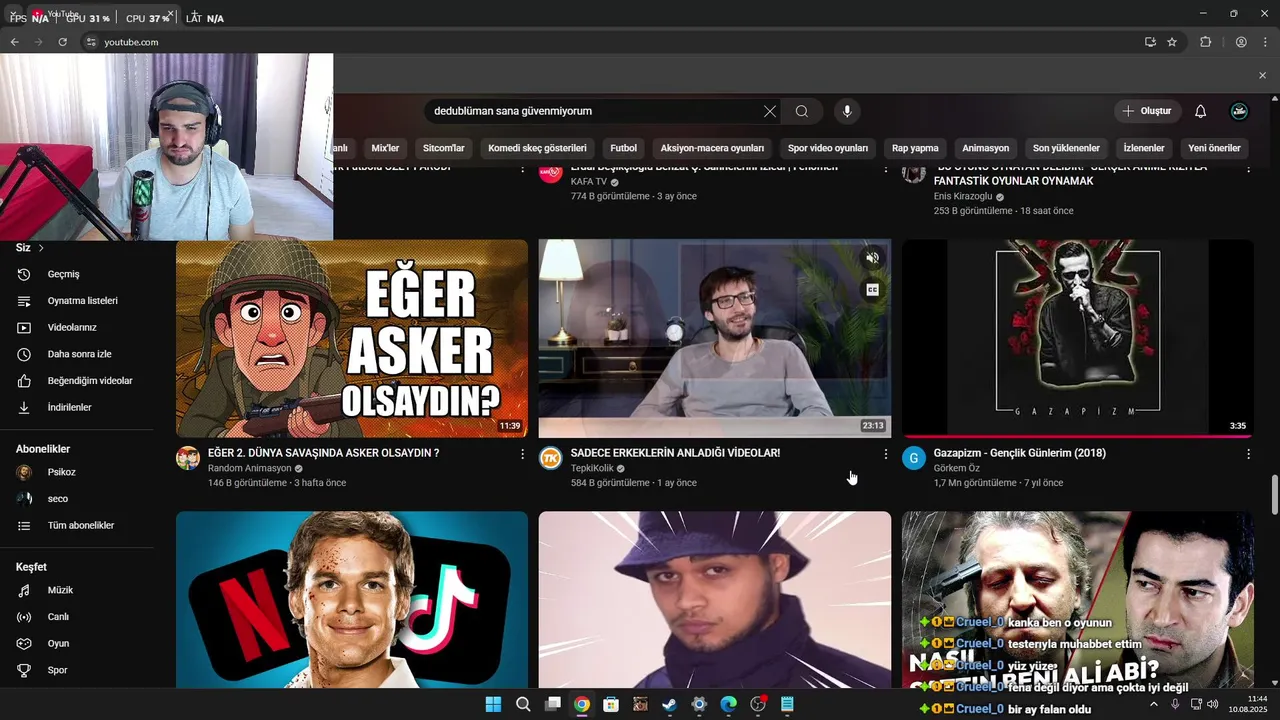Open the TepkiKolik video thumbnail
Viewport: 1280px width, 720px height.
(714, 339)
